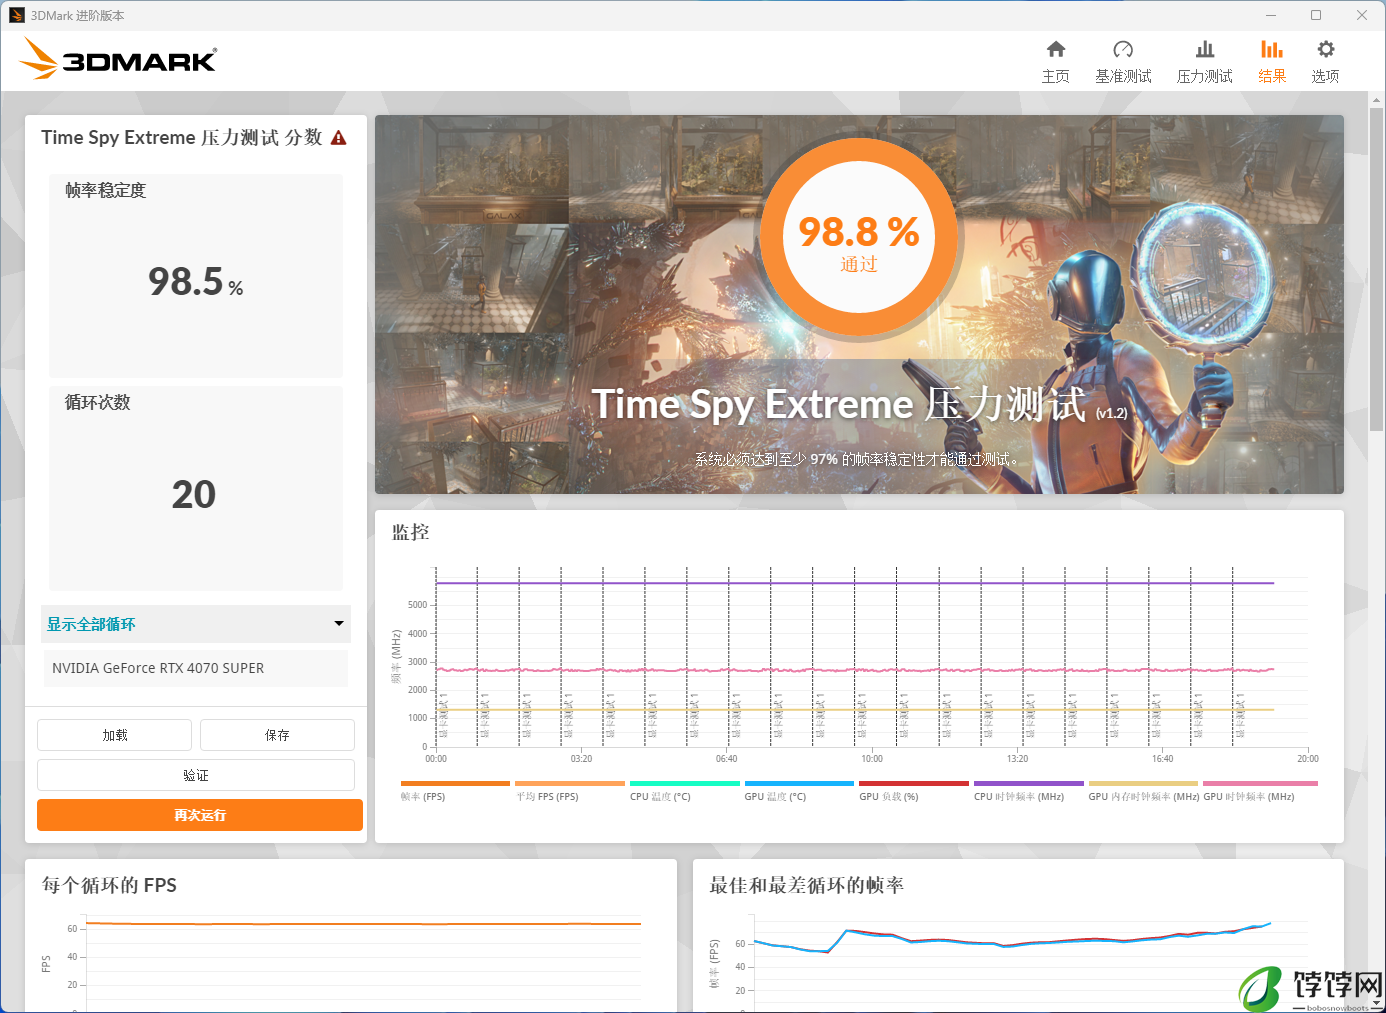1386x1013 pixels.
Task: Toggle the 帧率 (FPS) legend swatch
Action: [455, 784]
